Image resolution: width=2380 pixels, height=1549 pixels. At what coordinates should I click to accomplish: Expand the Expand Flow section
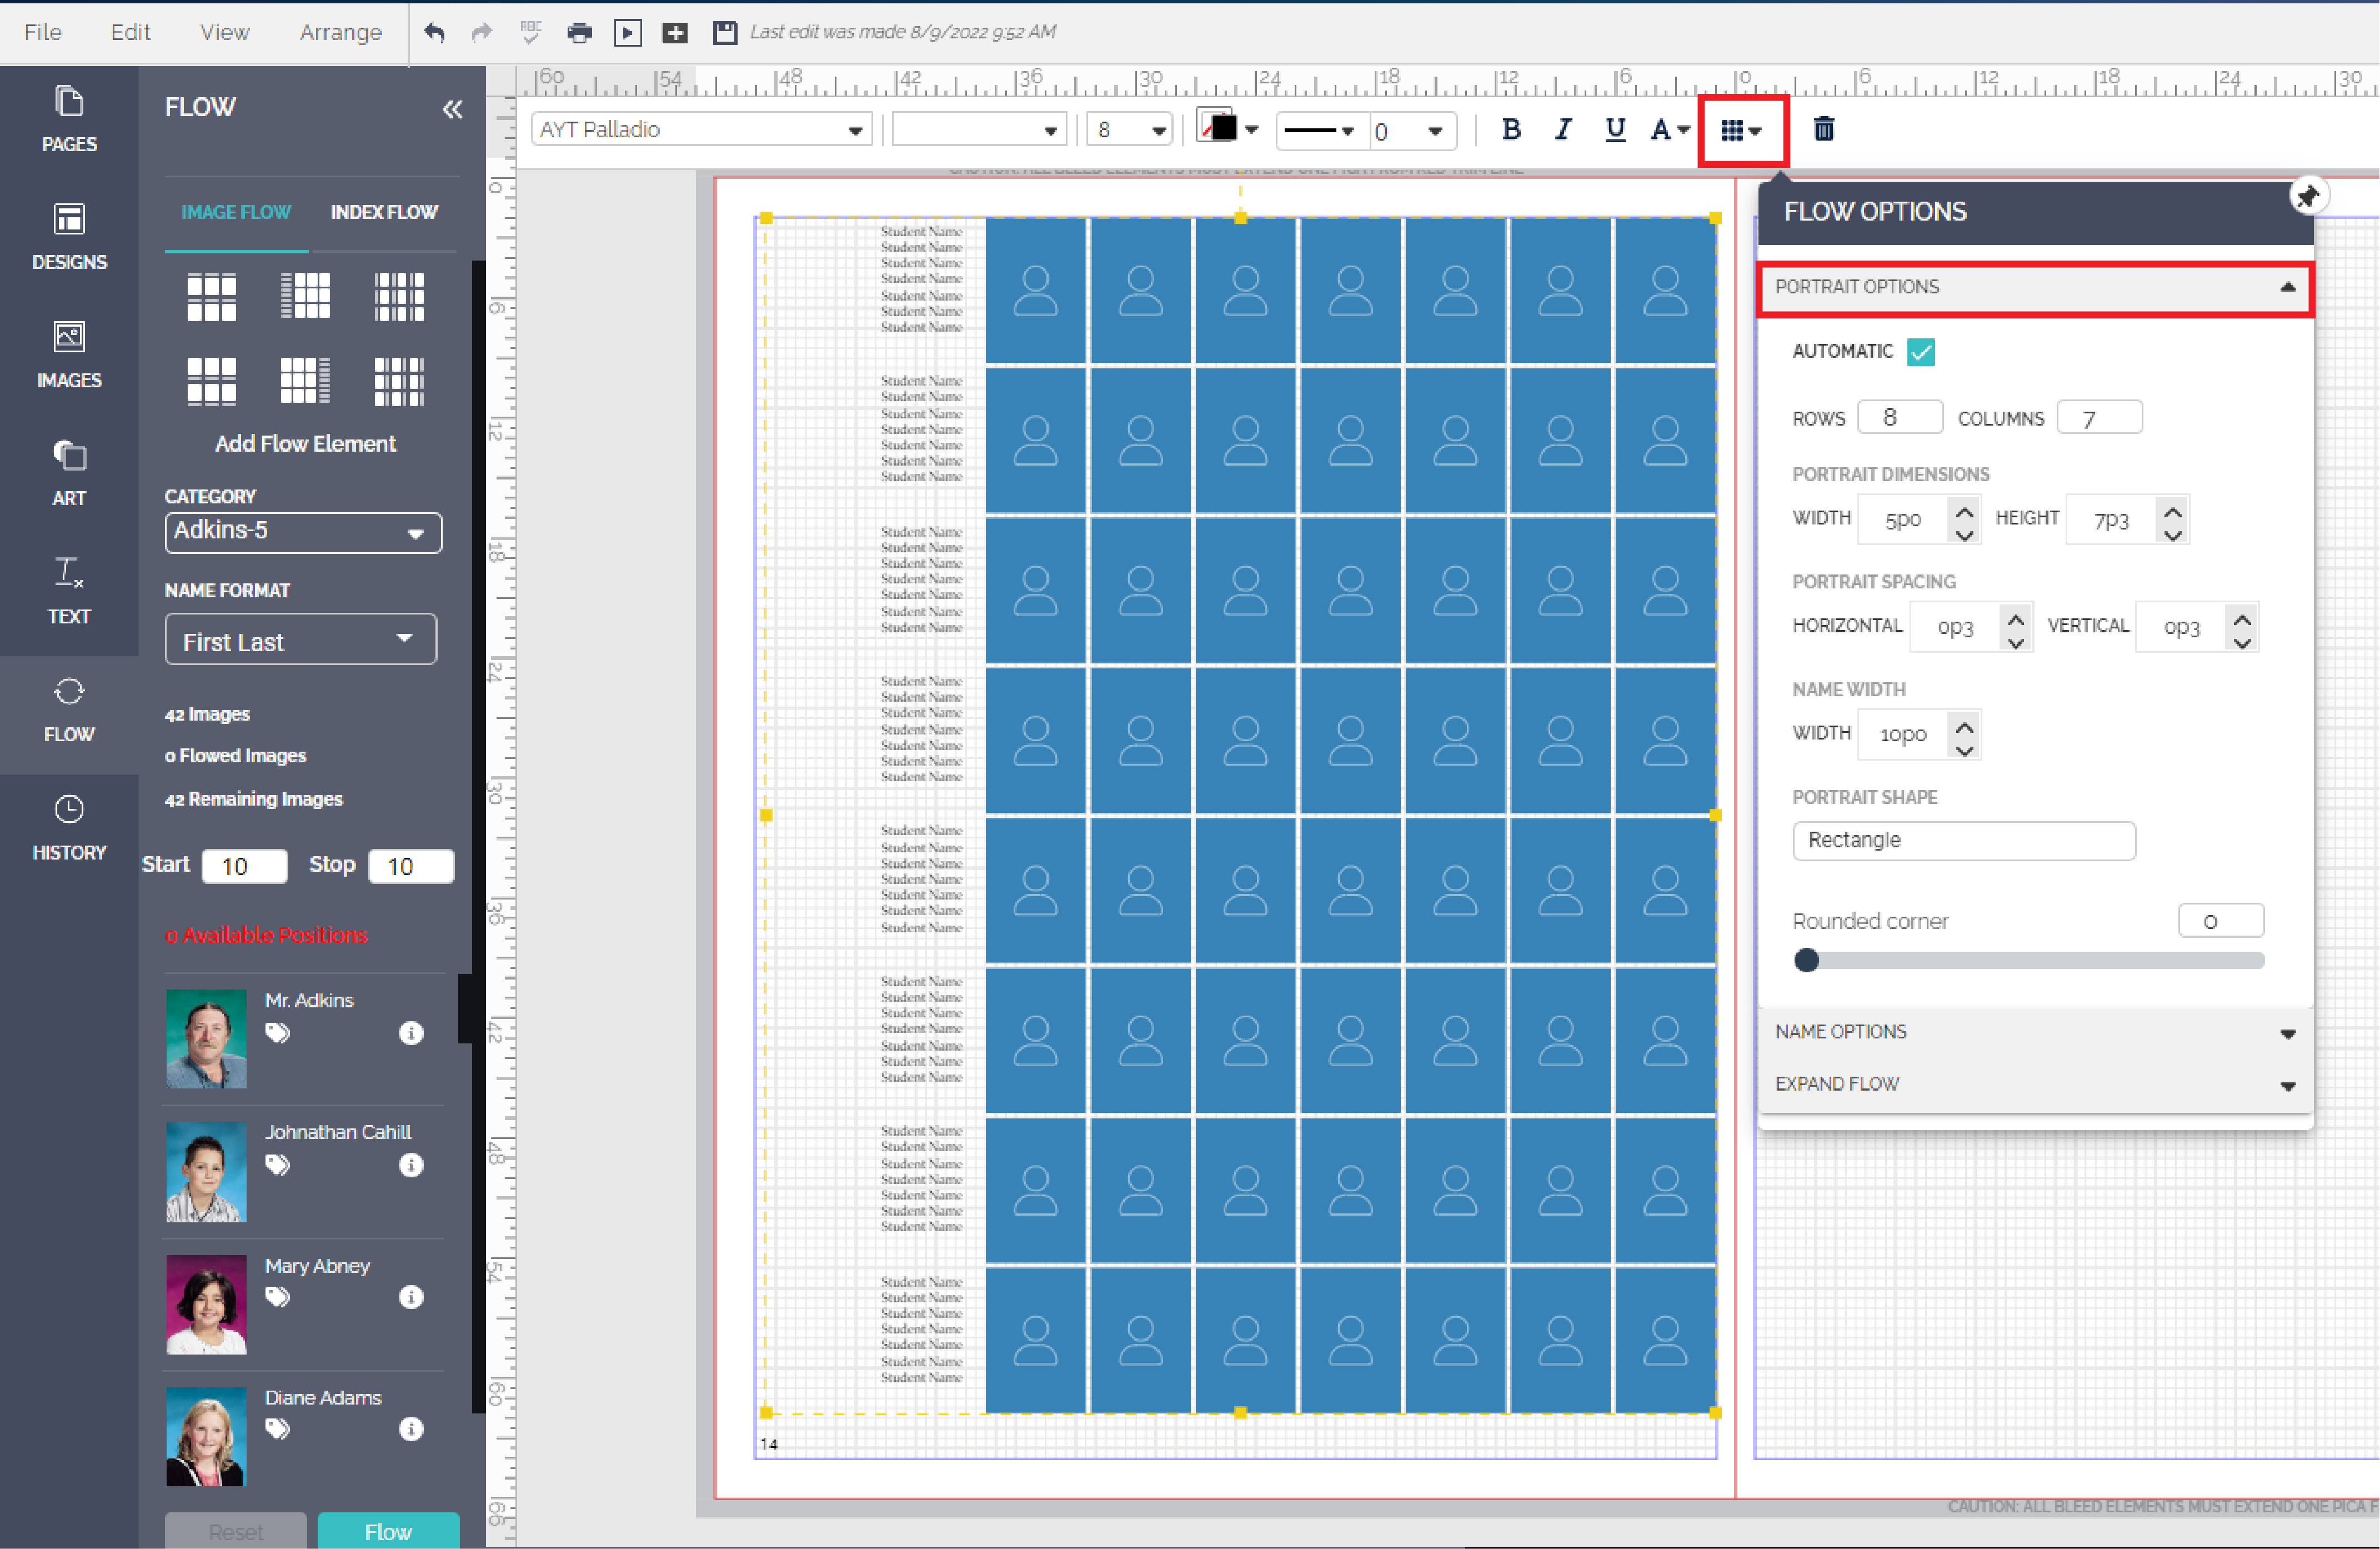[2035, 1085]
